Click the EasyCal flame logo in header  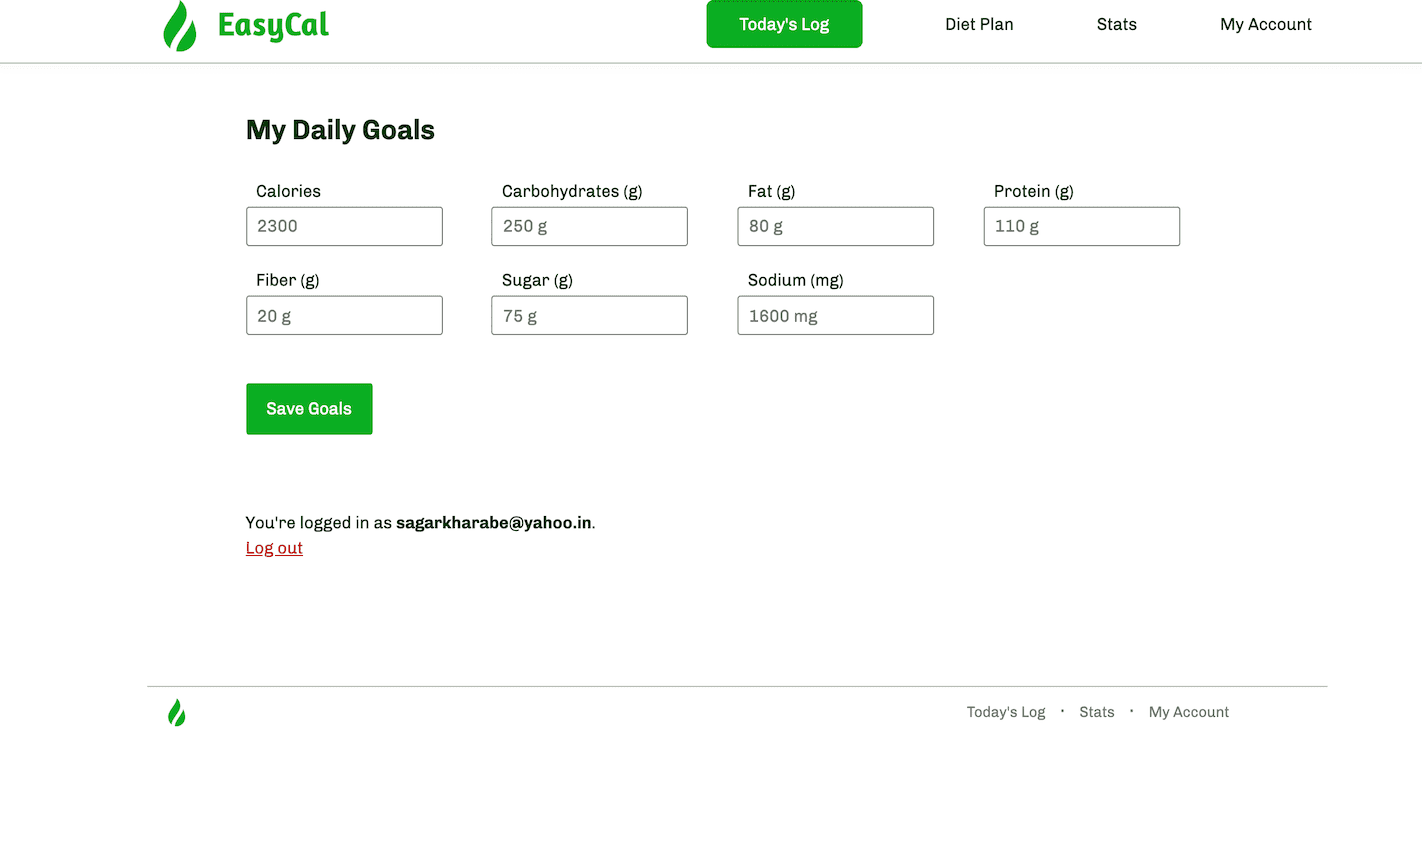point(180,26)
